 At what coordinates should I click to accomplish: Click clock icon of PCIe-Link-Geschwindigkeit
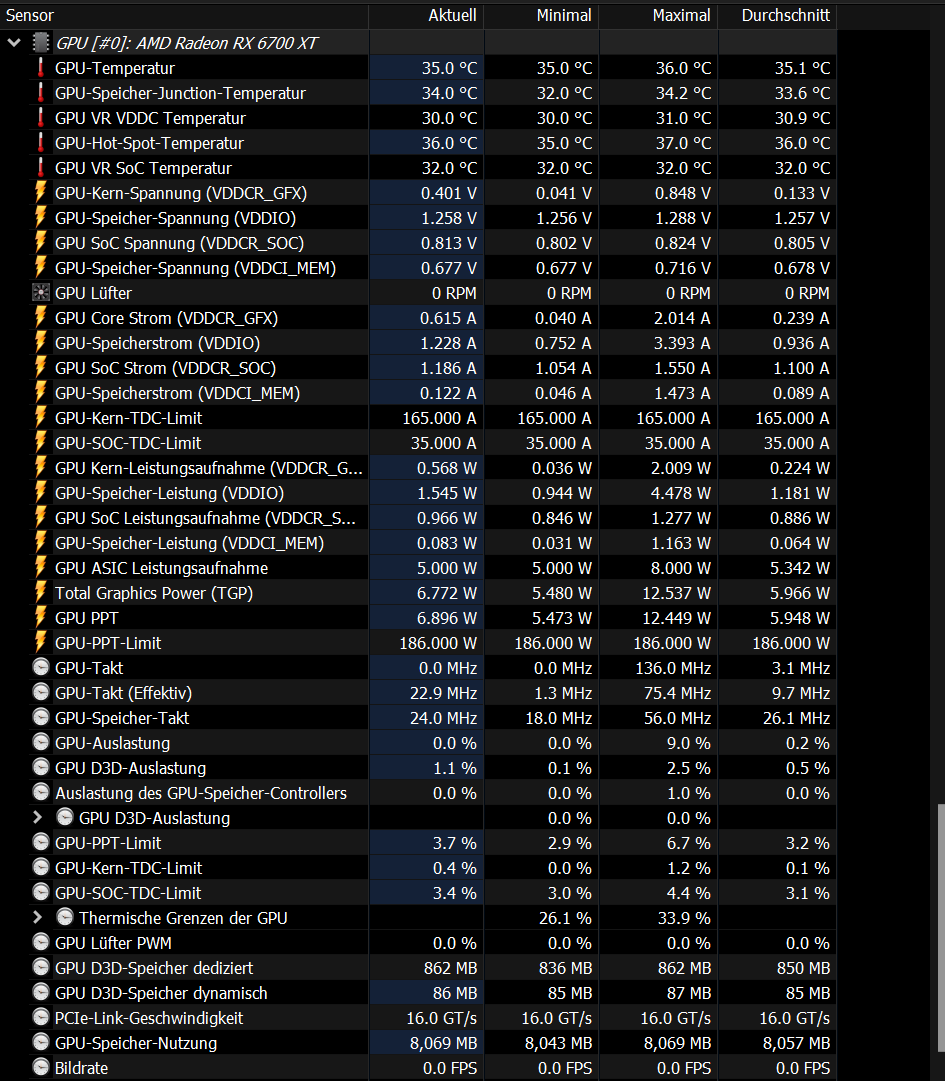click(x=41, y=1018)
